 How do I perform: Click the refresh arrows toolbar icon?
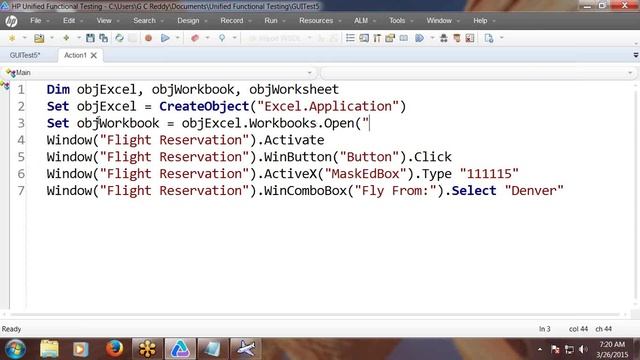(119, 38)
